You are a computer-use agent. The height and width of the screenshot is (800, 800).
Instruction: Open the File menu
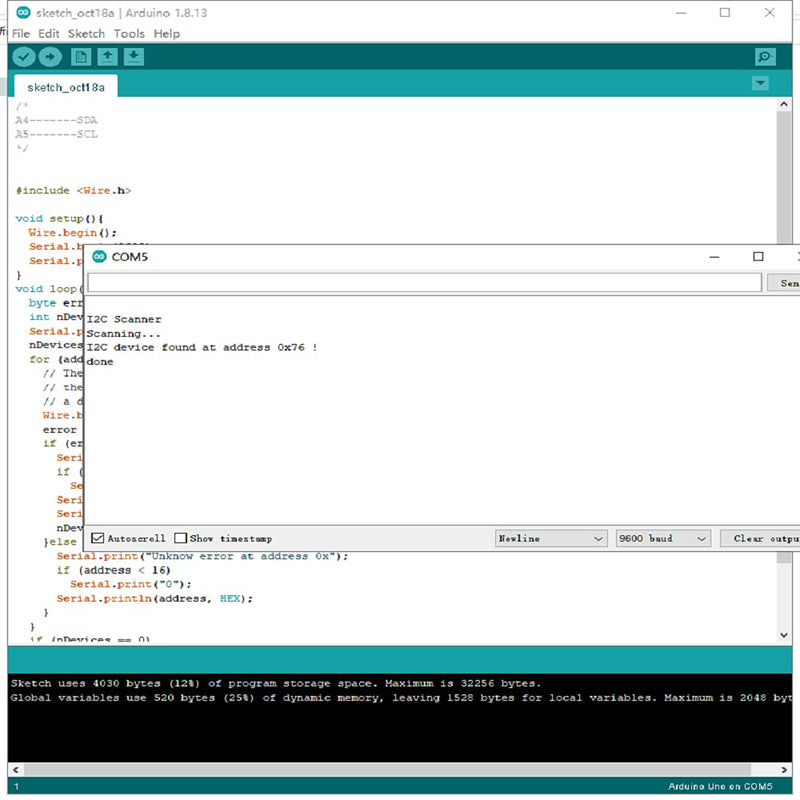pyautogui.click(x=21, y=34)
